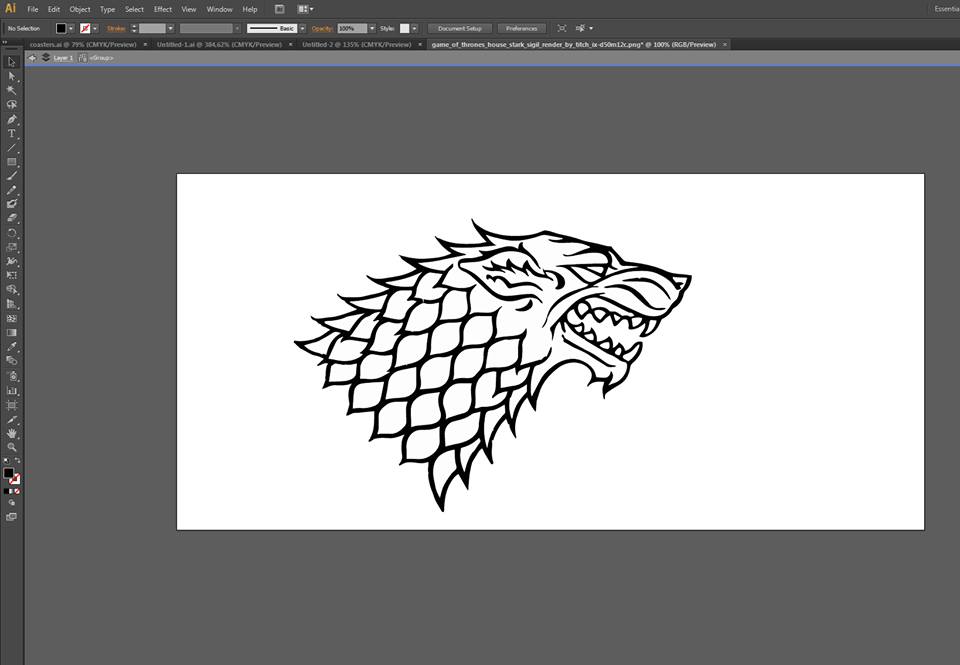Screen dimensions: 960x665
Task: Open the Window menu
Action: pyautogui.click(x=219, y=9)
